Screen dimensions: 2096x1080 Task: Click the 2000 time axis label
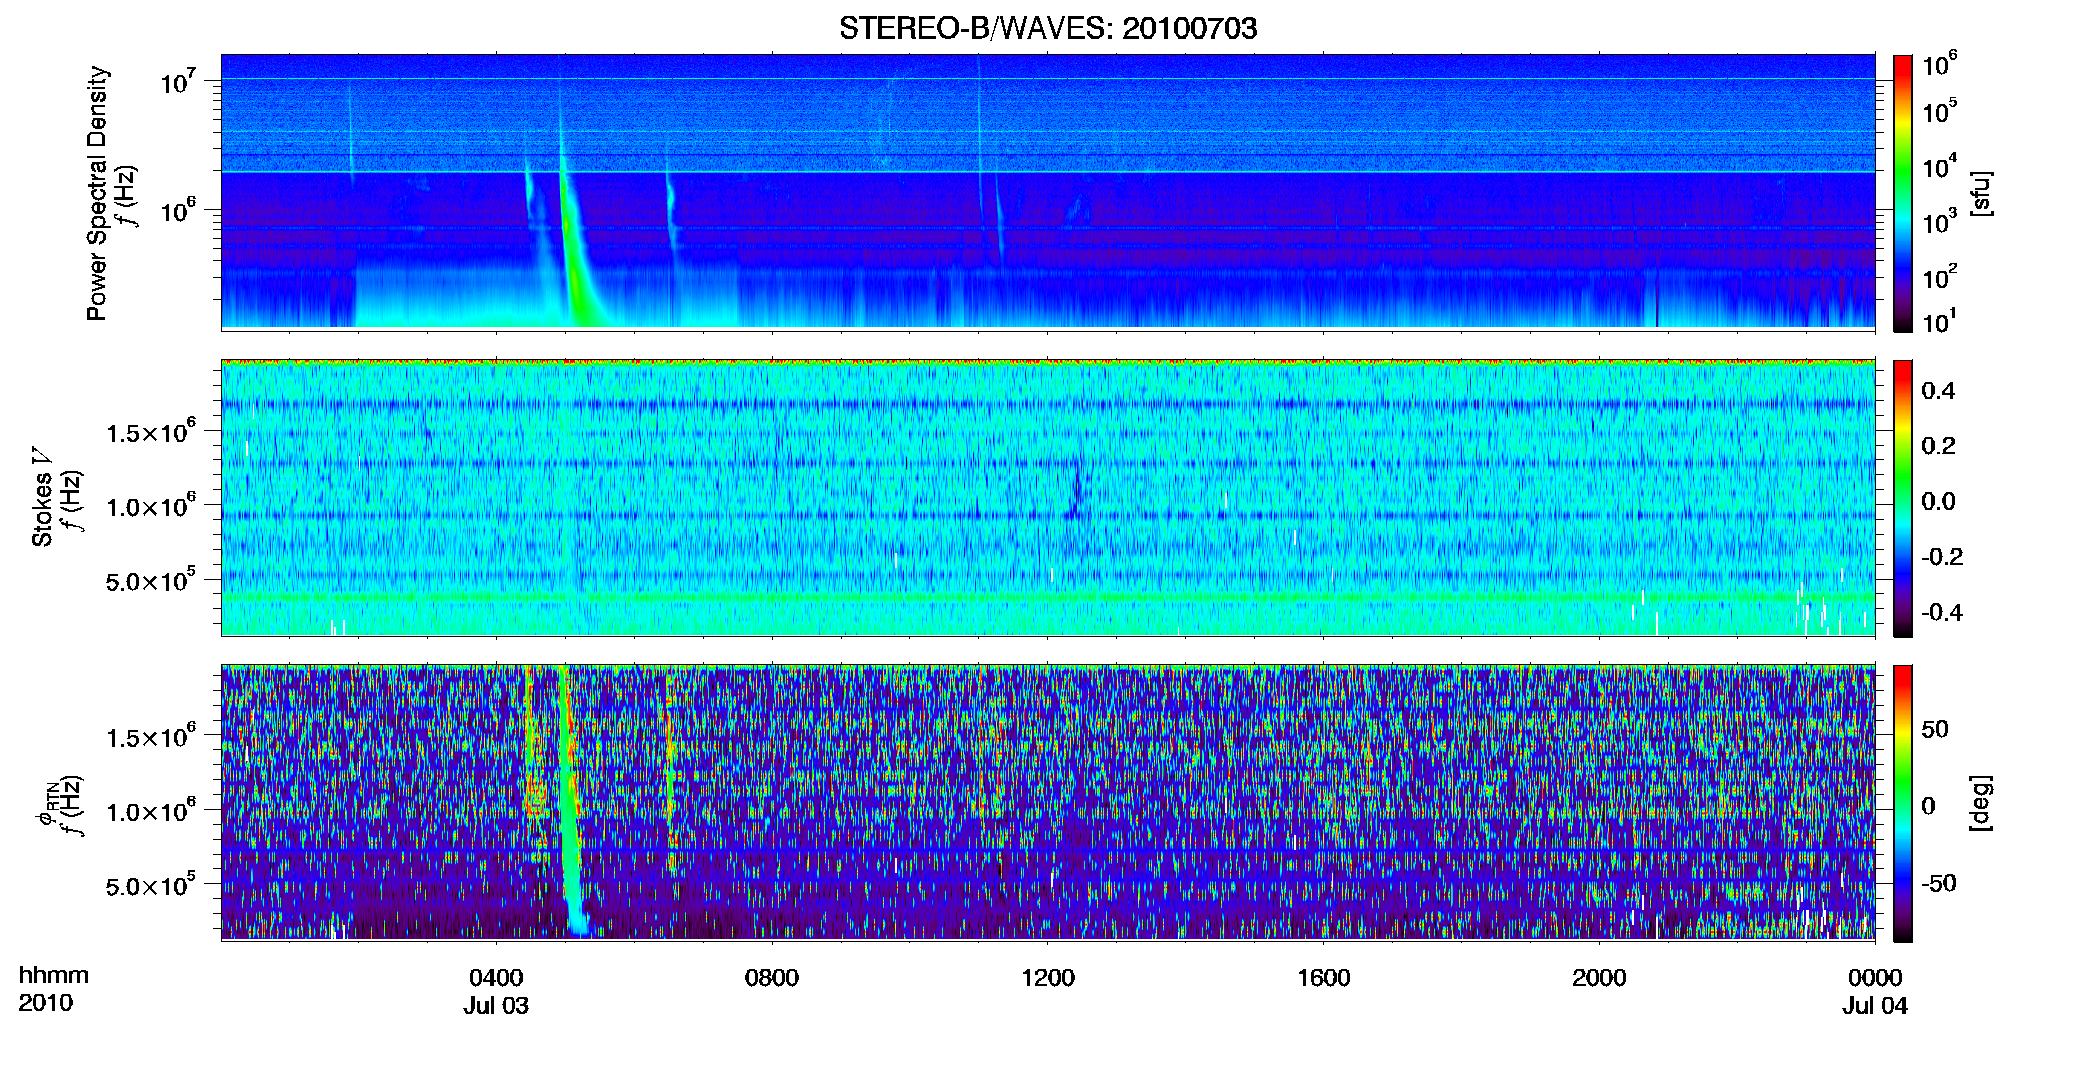[x=1599, y=977]
